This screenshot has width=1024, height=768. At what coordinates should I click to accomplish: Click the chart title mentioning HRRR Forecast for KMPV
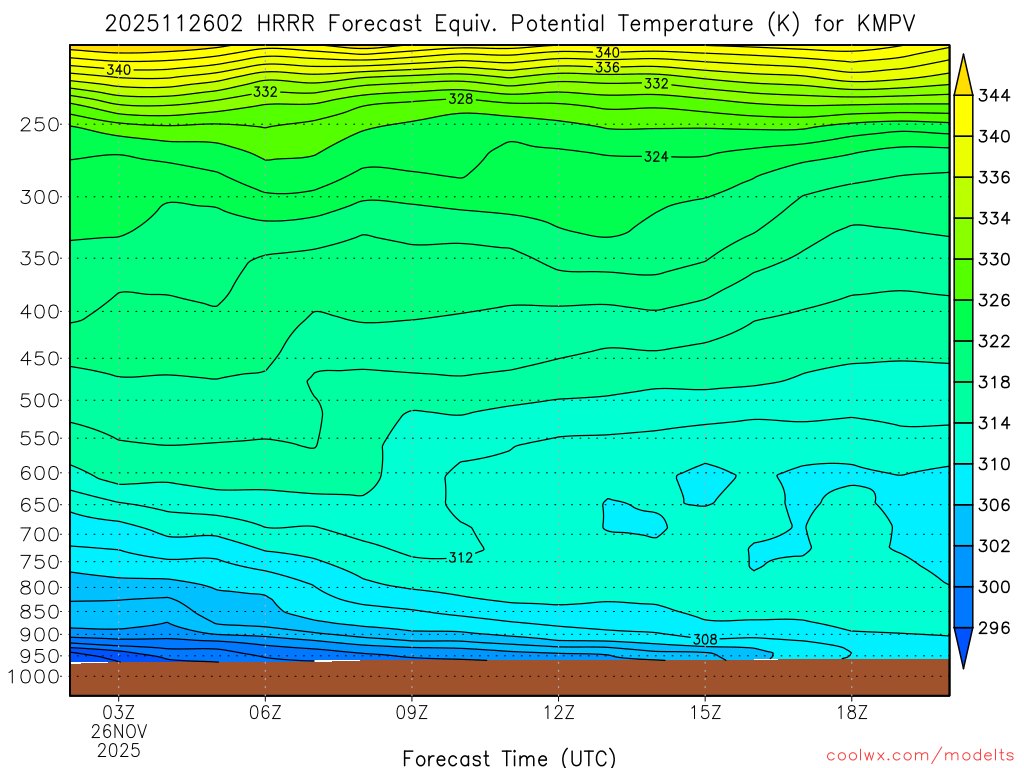510,24
